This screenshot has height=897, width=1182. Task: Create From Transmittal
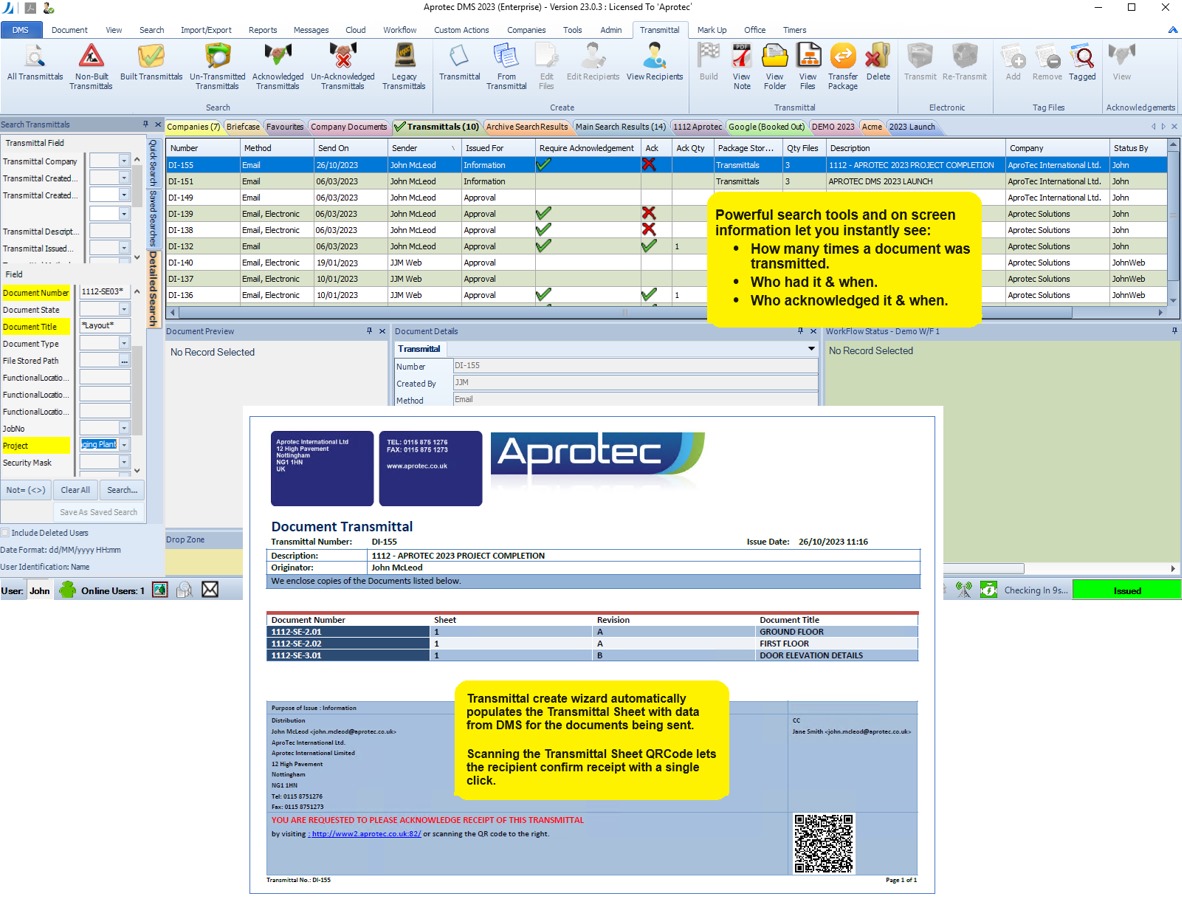[506, 66]
